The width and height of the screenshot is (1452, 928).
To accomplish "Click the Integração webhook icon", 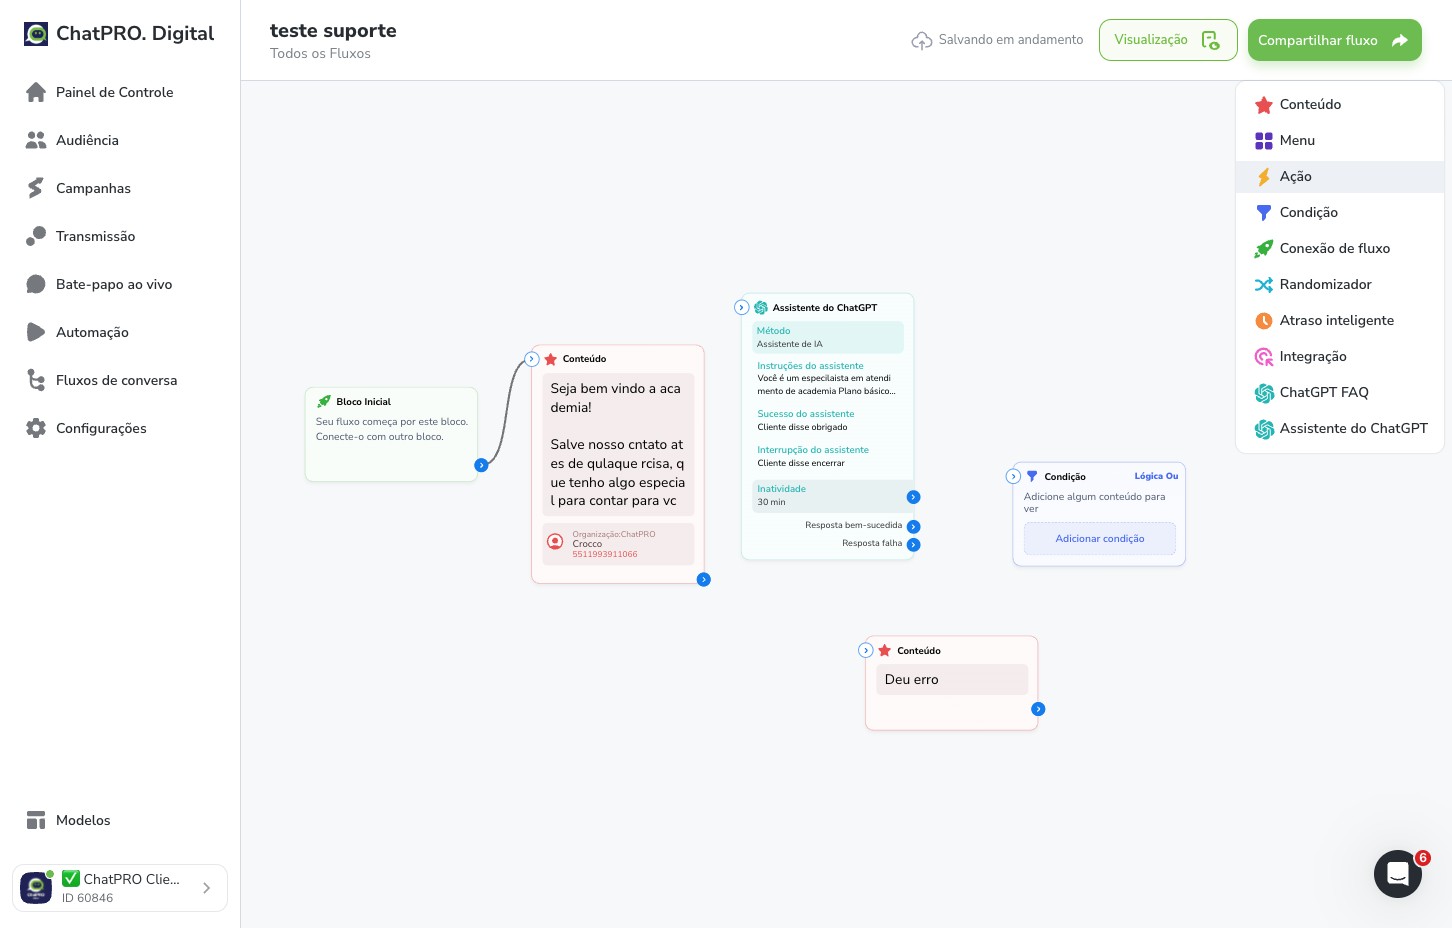I will point(1264,357).
